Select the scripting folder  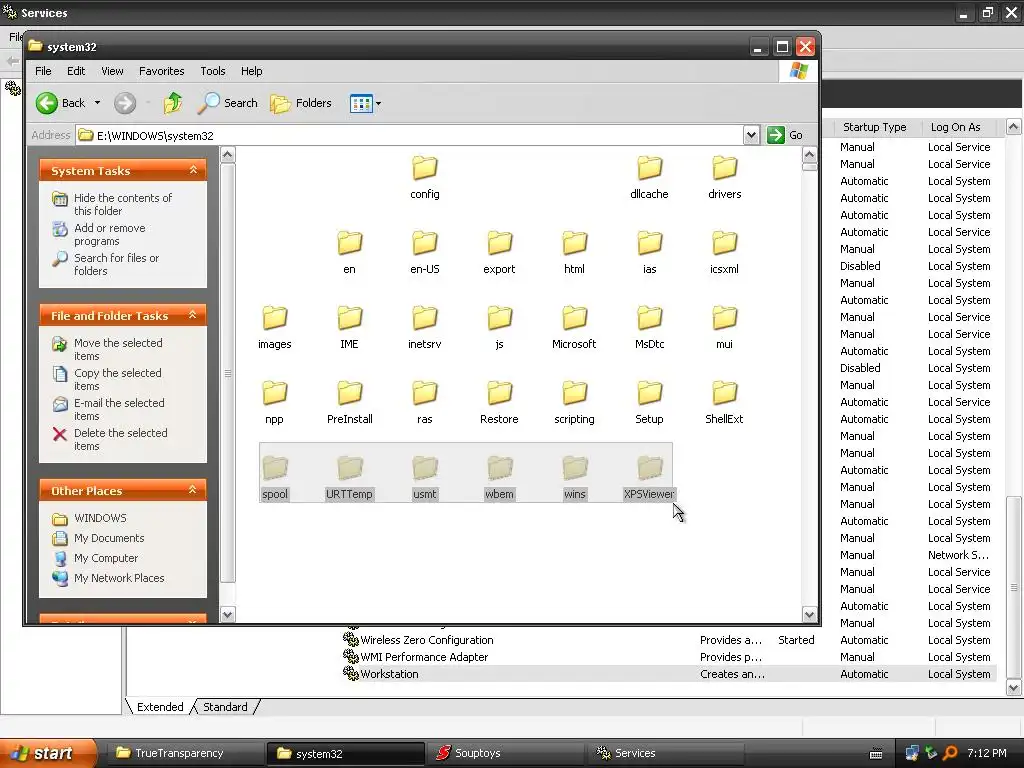(574, 402)
